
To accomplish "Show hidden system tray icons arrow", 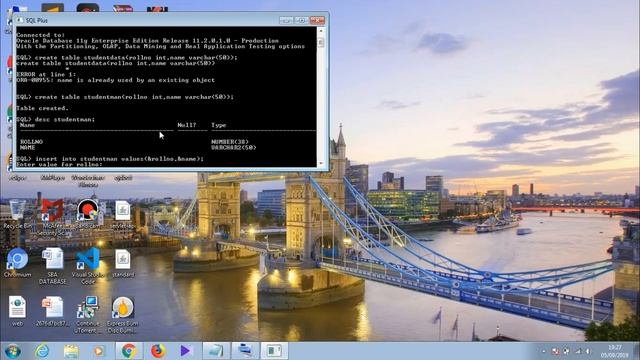I will pos(544,351).
